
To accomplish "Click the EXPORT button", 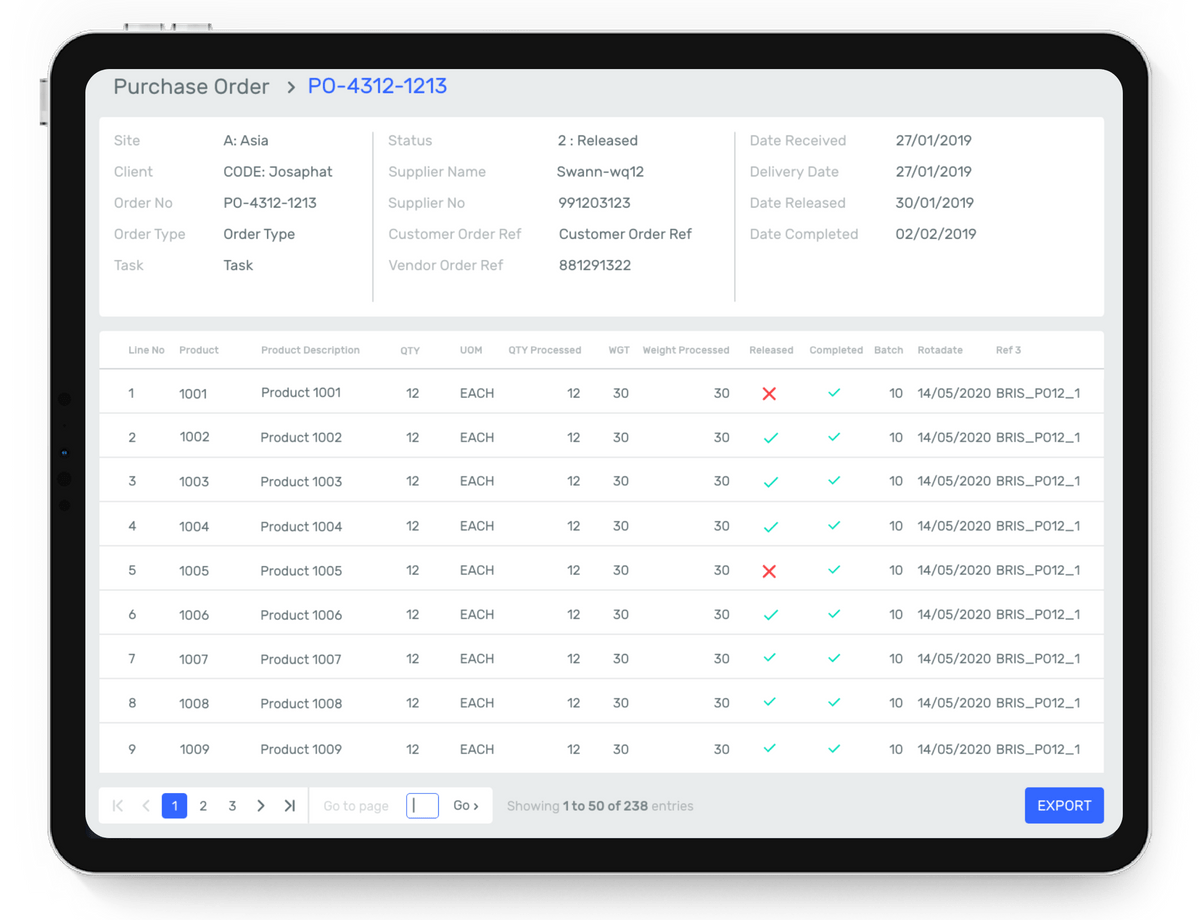I will click(1064, 806).
